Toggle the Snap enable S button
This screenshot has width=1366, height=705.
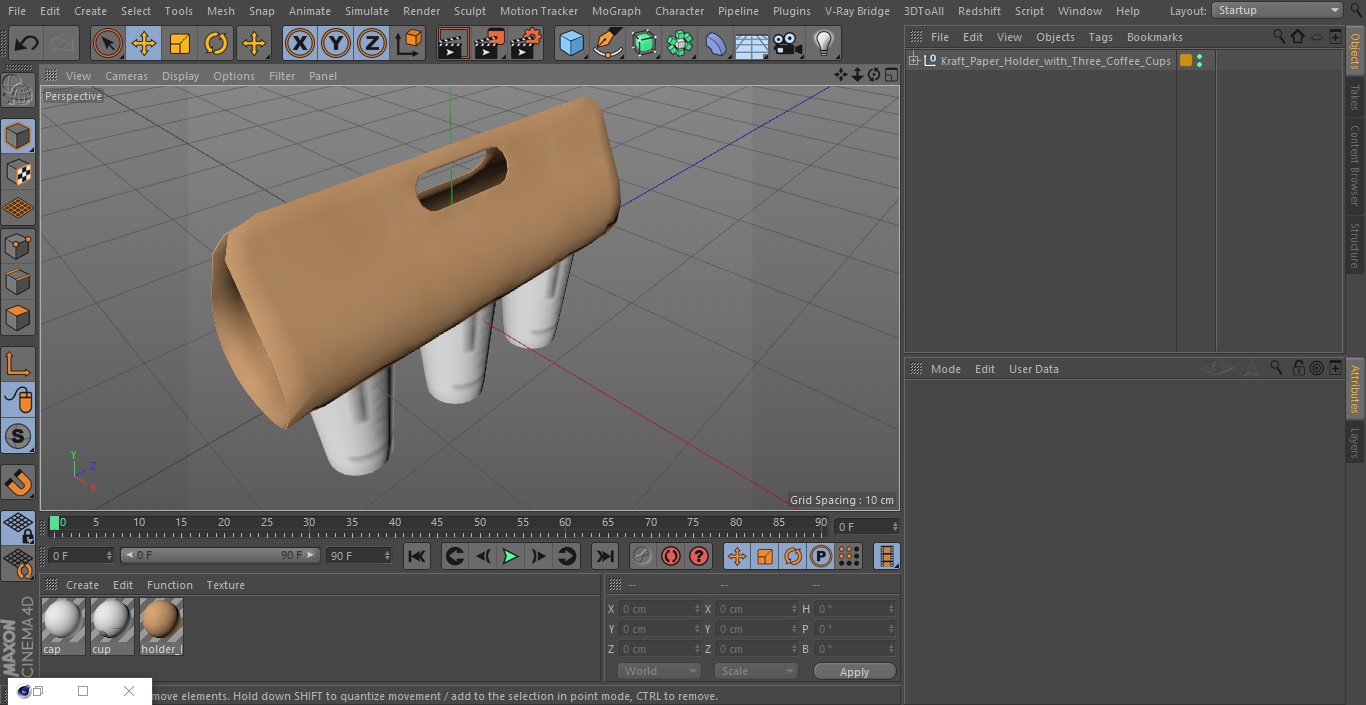pyautogui.click(x=18, y=436)
